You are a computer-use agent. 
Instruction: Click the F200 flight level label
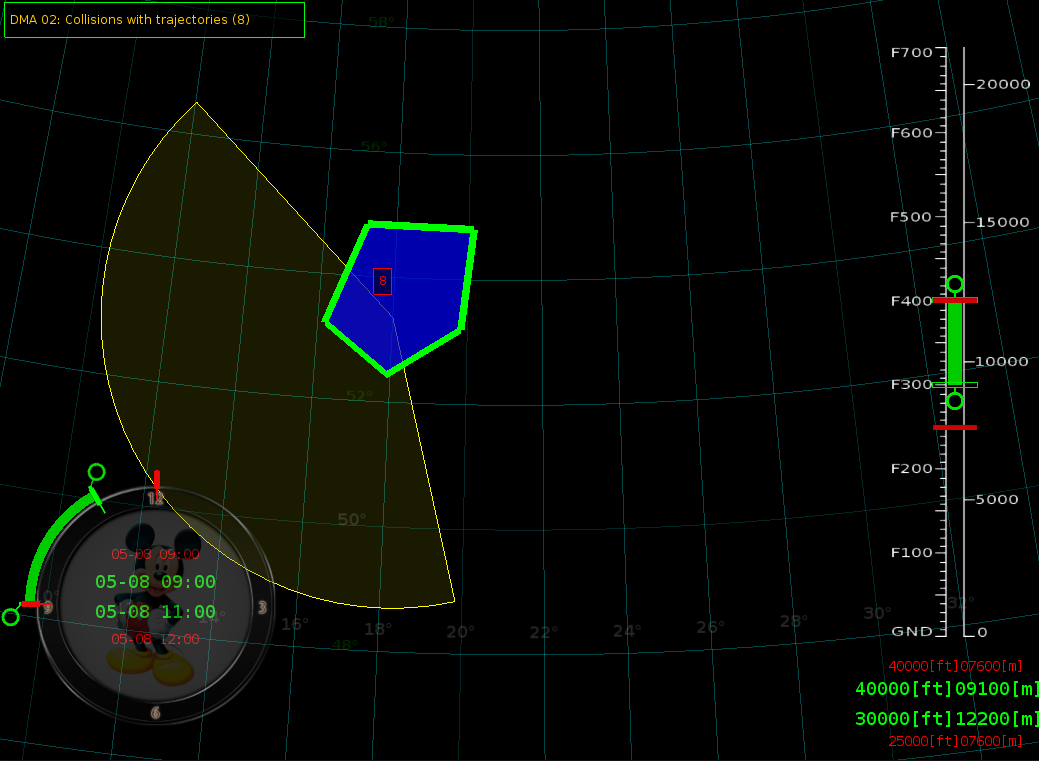(912, 468)
